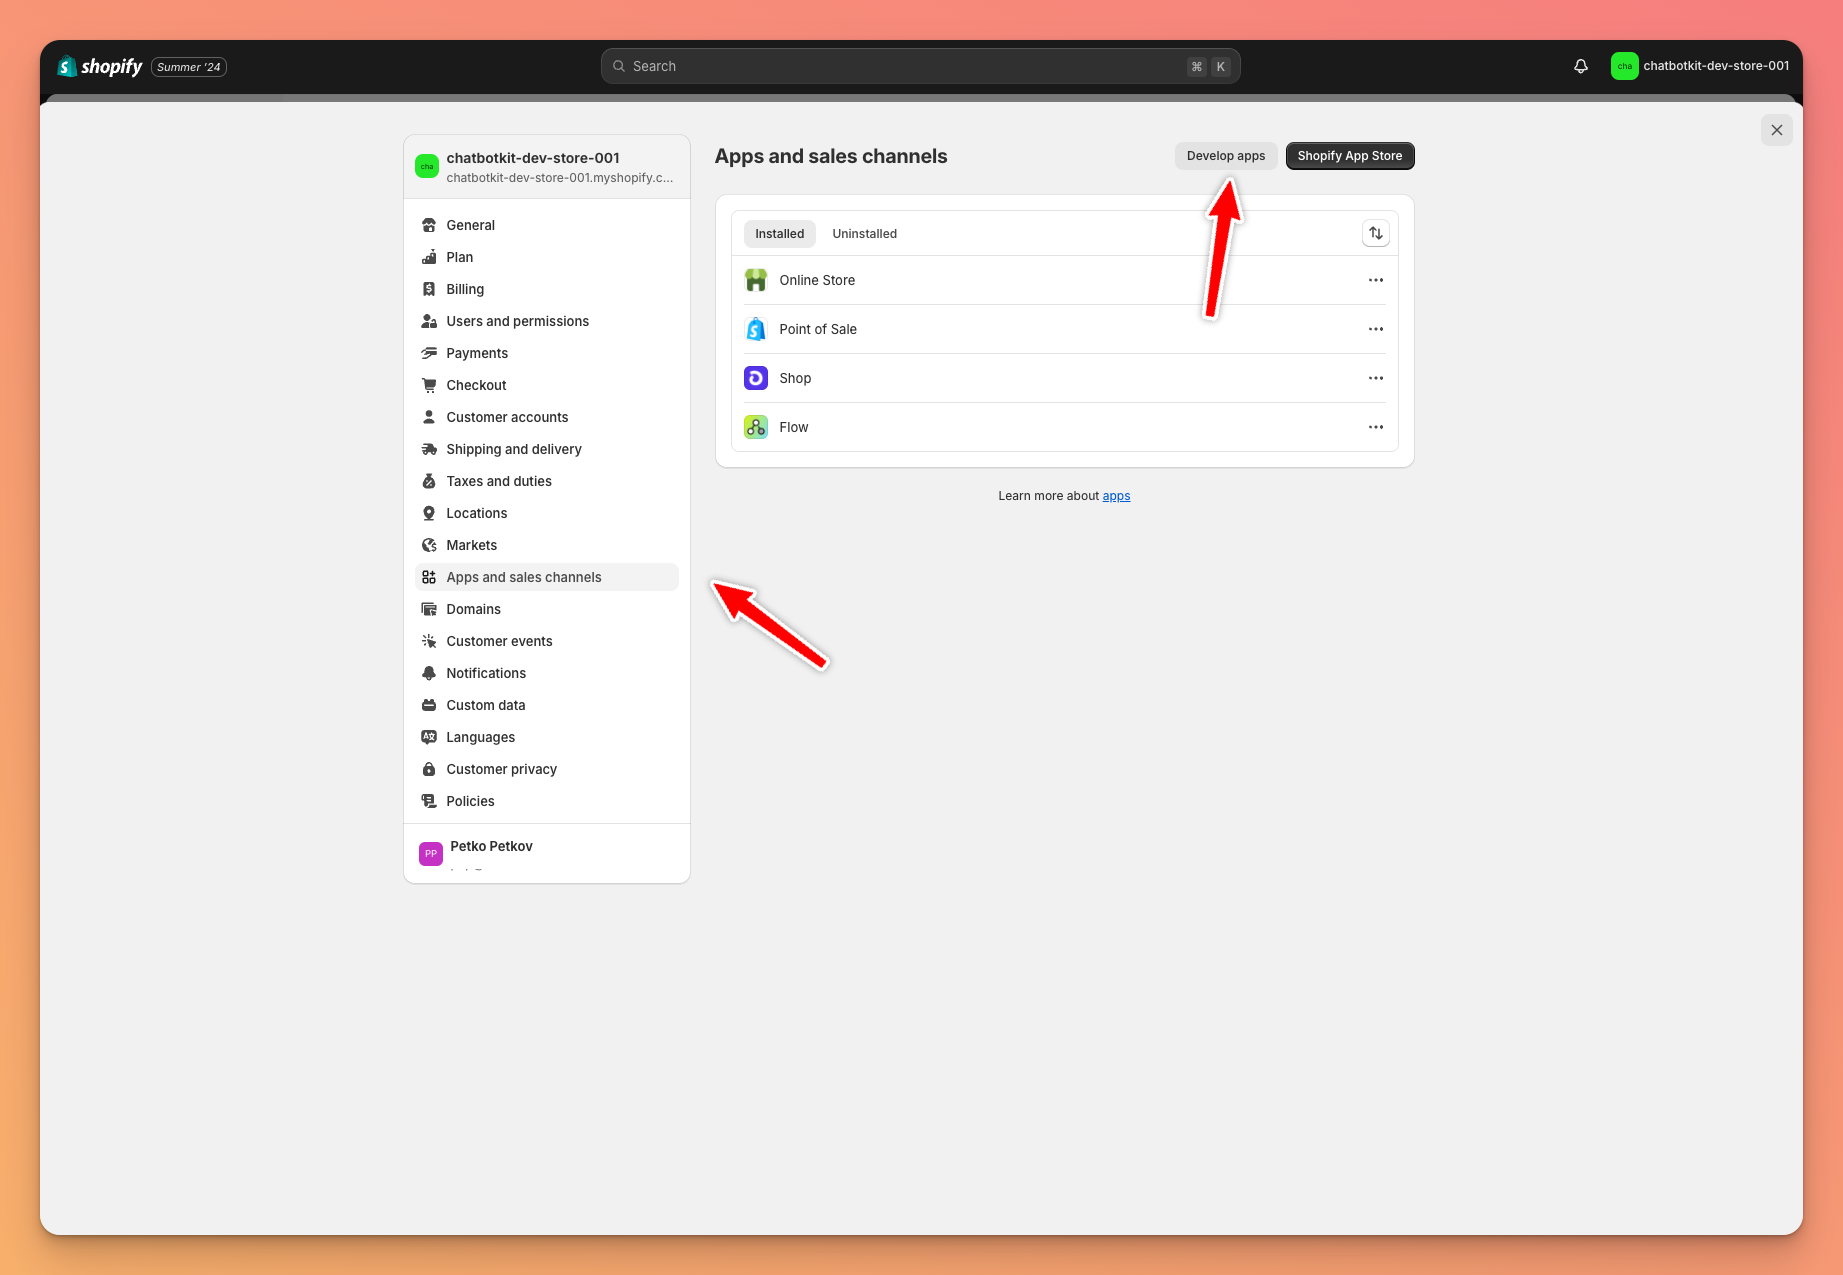Open Checkout settings
The width and height of the screenshot is (1843, 1275).
546,385
